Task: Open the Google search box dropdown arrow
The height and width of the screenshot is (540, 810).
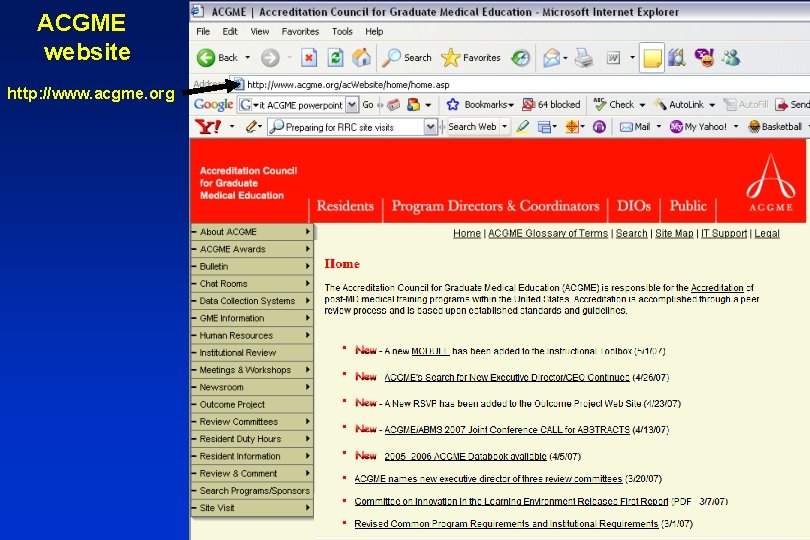Action: (352, 105)
